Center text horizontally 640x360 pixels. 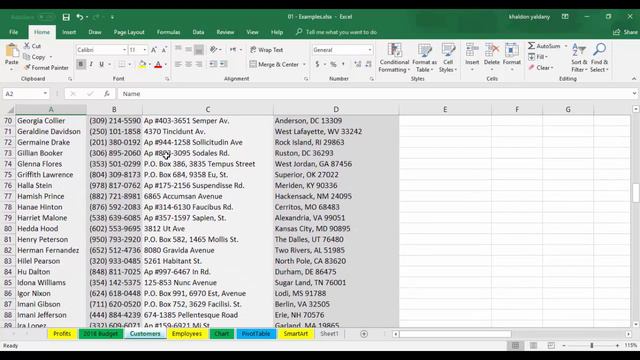click(188, 64)
